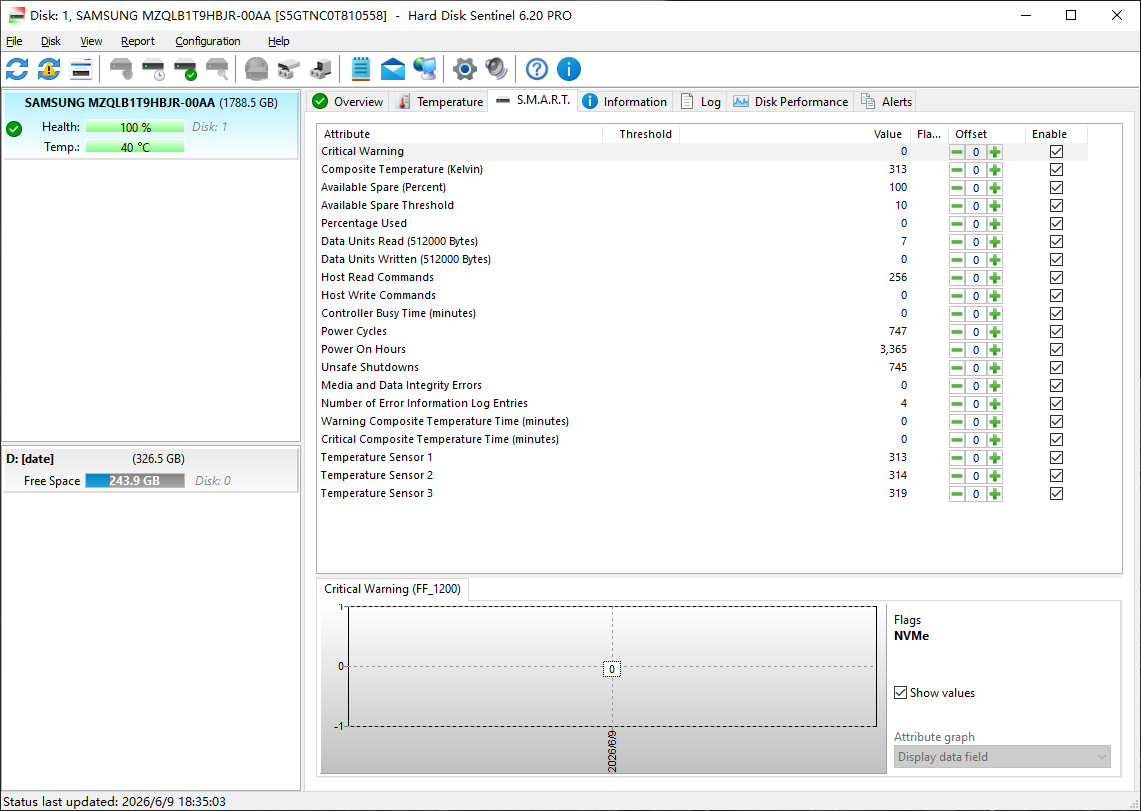Switch to the Overview tab
This screenshot has height=811, width=1141.
(x=348, y=102)
